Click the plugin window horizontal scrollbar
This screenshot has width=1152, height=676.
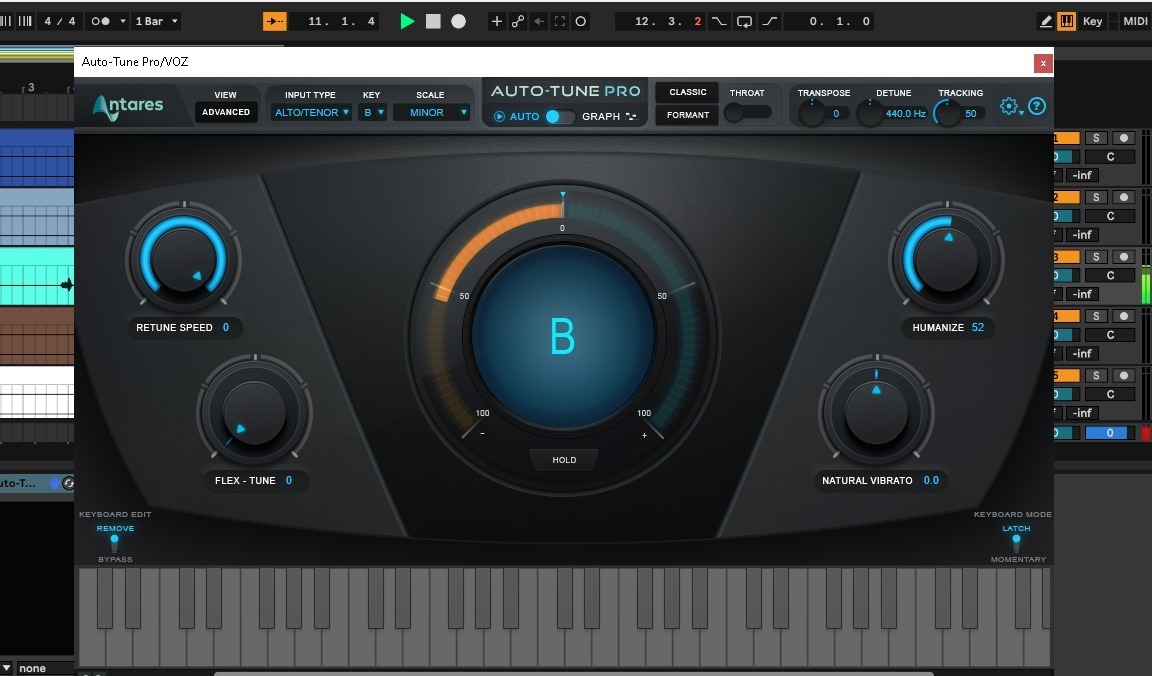tap(573, 673)
